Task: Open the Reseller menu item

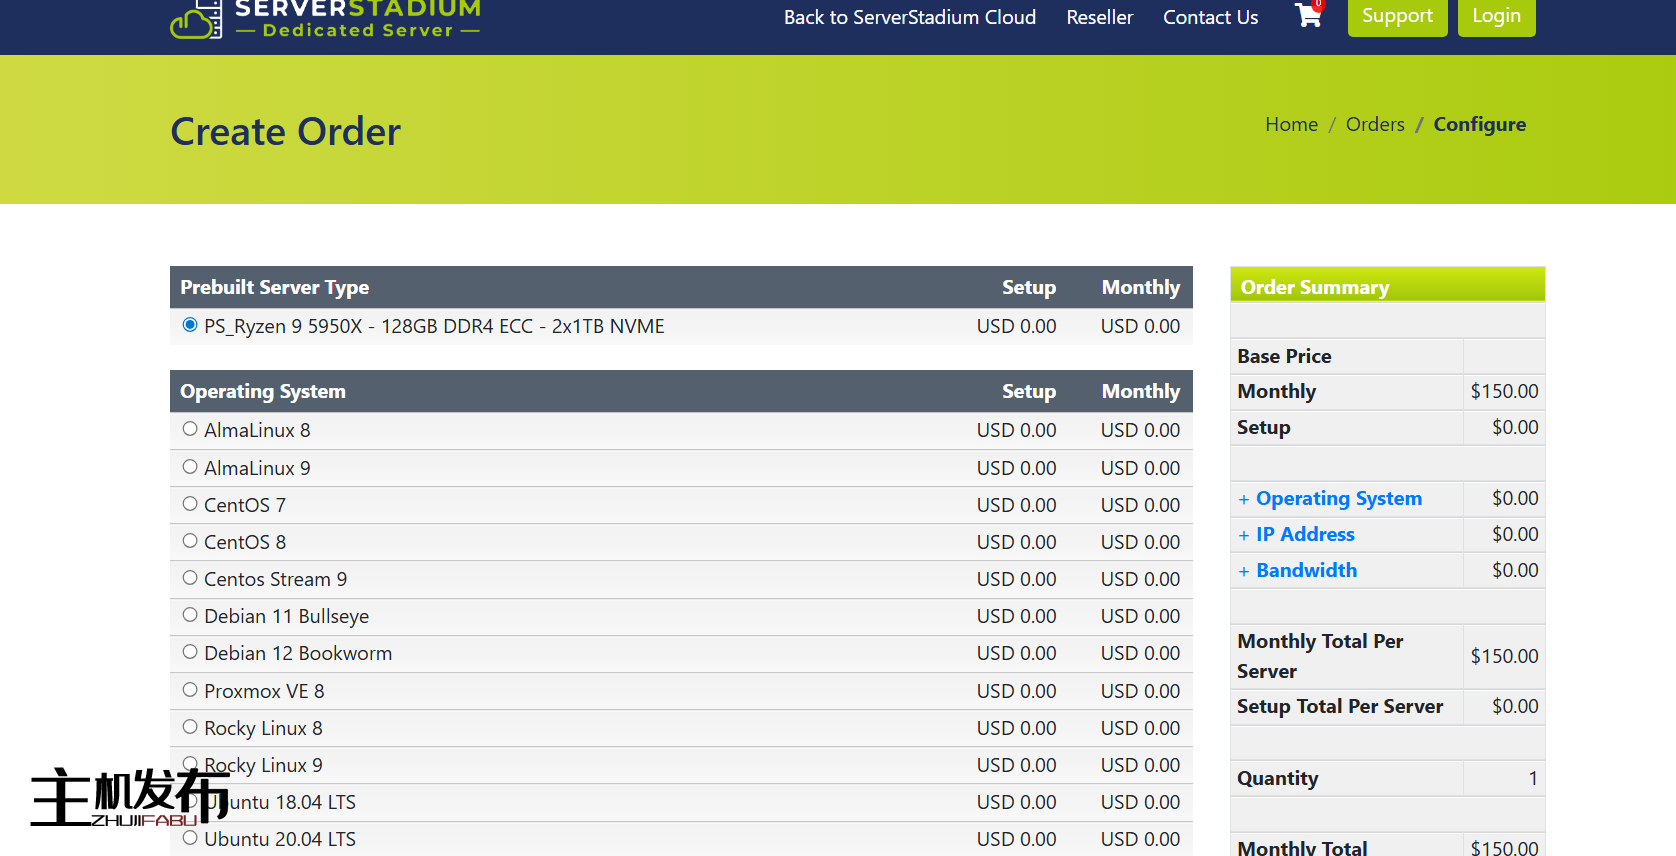Action: (1099, 17)
